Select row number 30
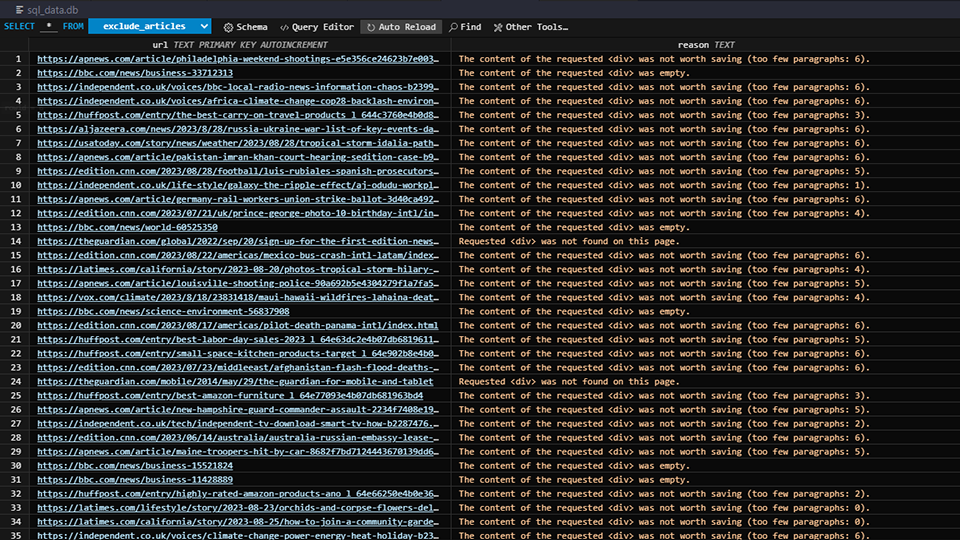This screenshot has height=540, width=960. pos(16,466)
